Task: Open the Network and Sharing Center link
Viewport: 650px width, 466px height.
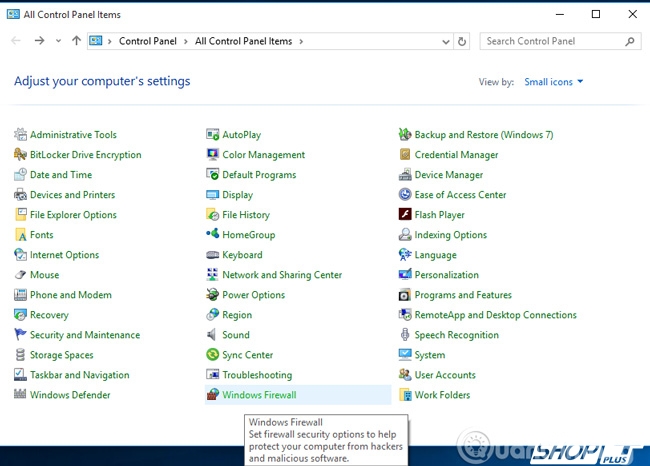Action: [282, 275]
